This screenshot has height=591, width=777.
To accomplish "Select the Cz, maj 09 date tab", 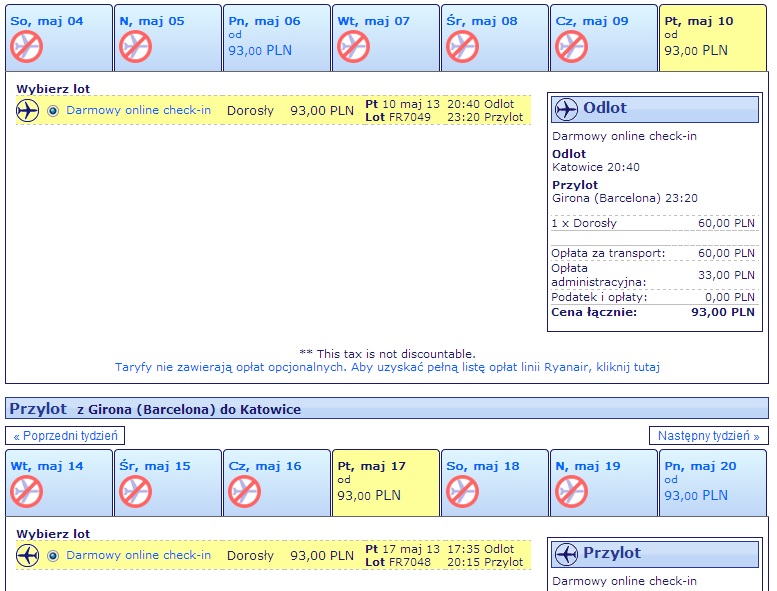I will (604, 38).
